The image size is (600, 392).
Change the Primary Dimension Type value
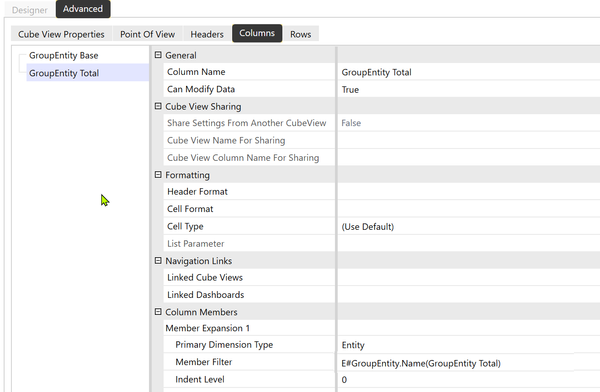click(x=468, y=345)
